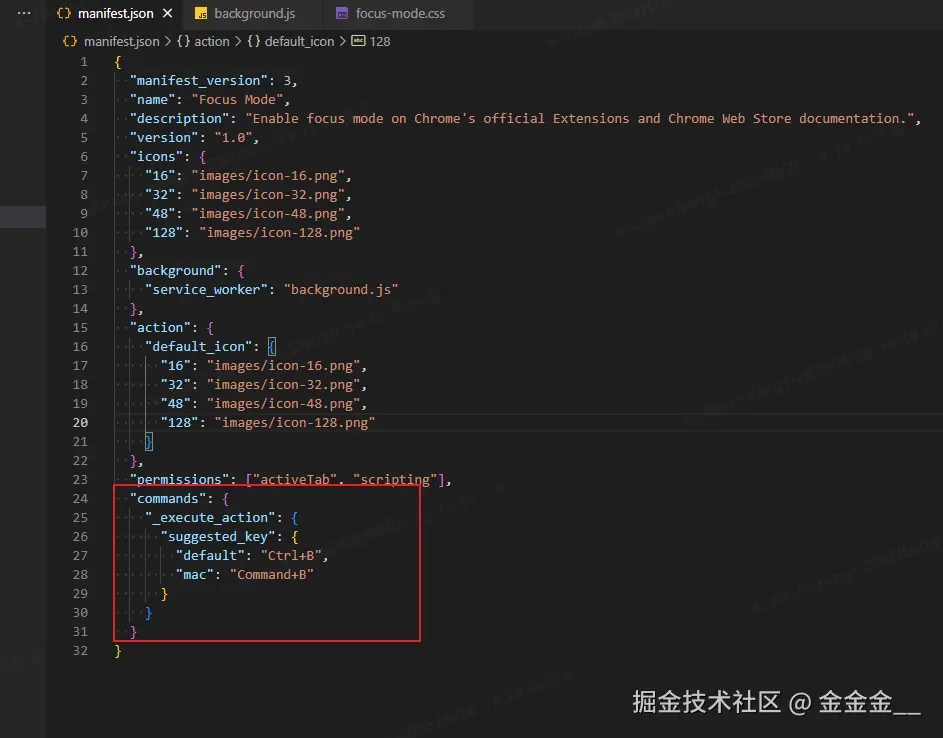Click line number 32 in the gutter
The image size is (943, 738).
[81, 650]
